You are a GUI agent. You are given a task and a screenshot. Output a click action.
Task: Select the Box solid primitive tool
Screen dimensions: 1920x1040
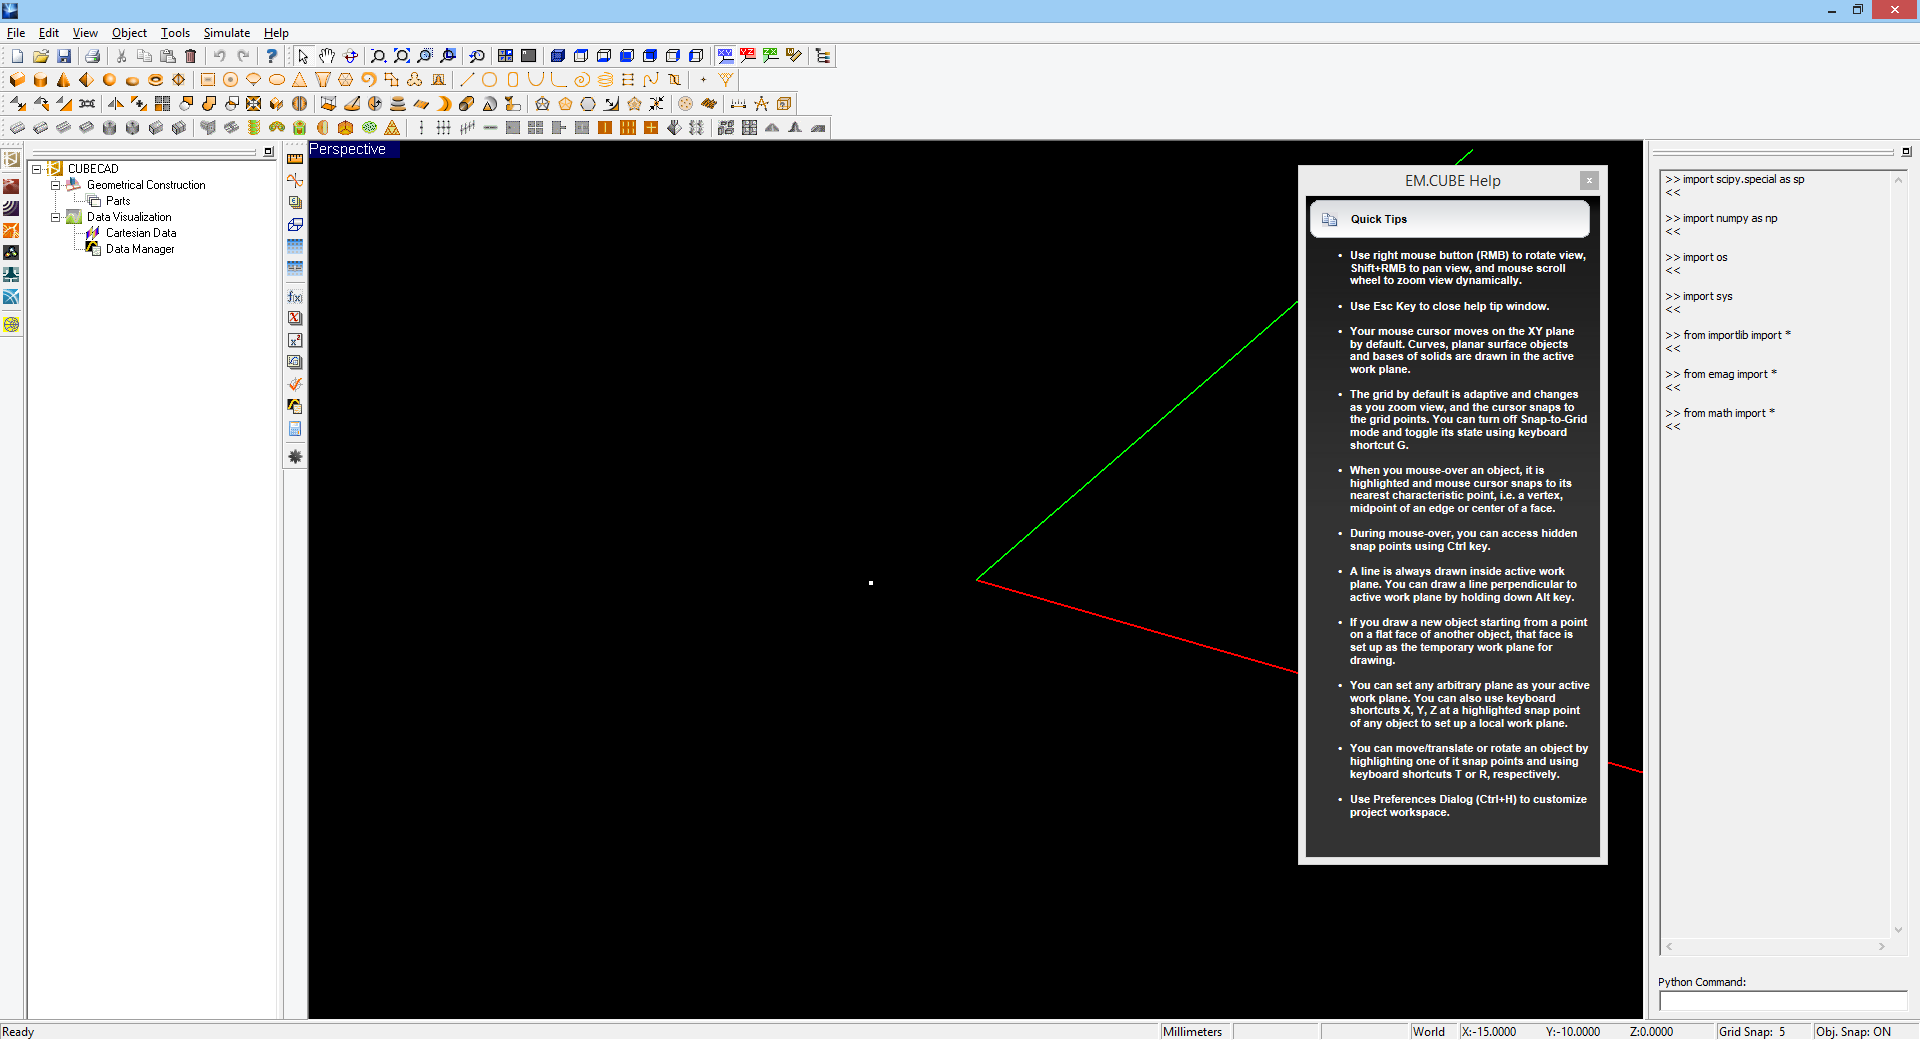coord(17,80)
